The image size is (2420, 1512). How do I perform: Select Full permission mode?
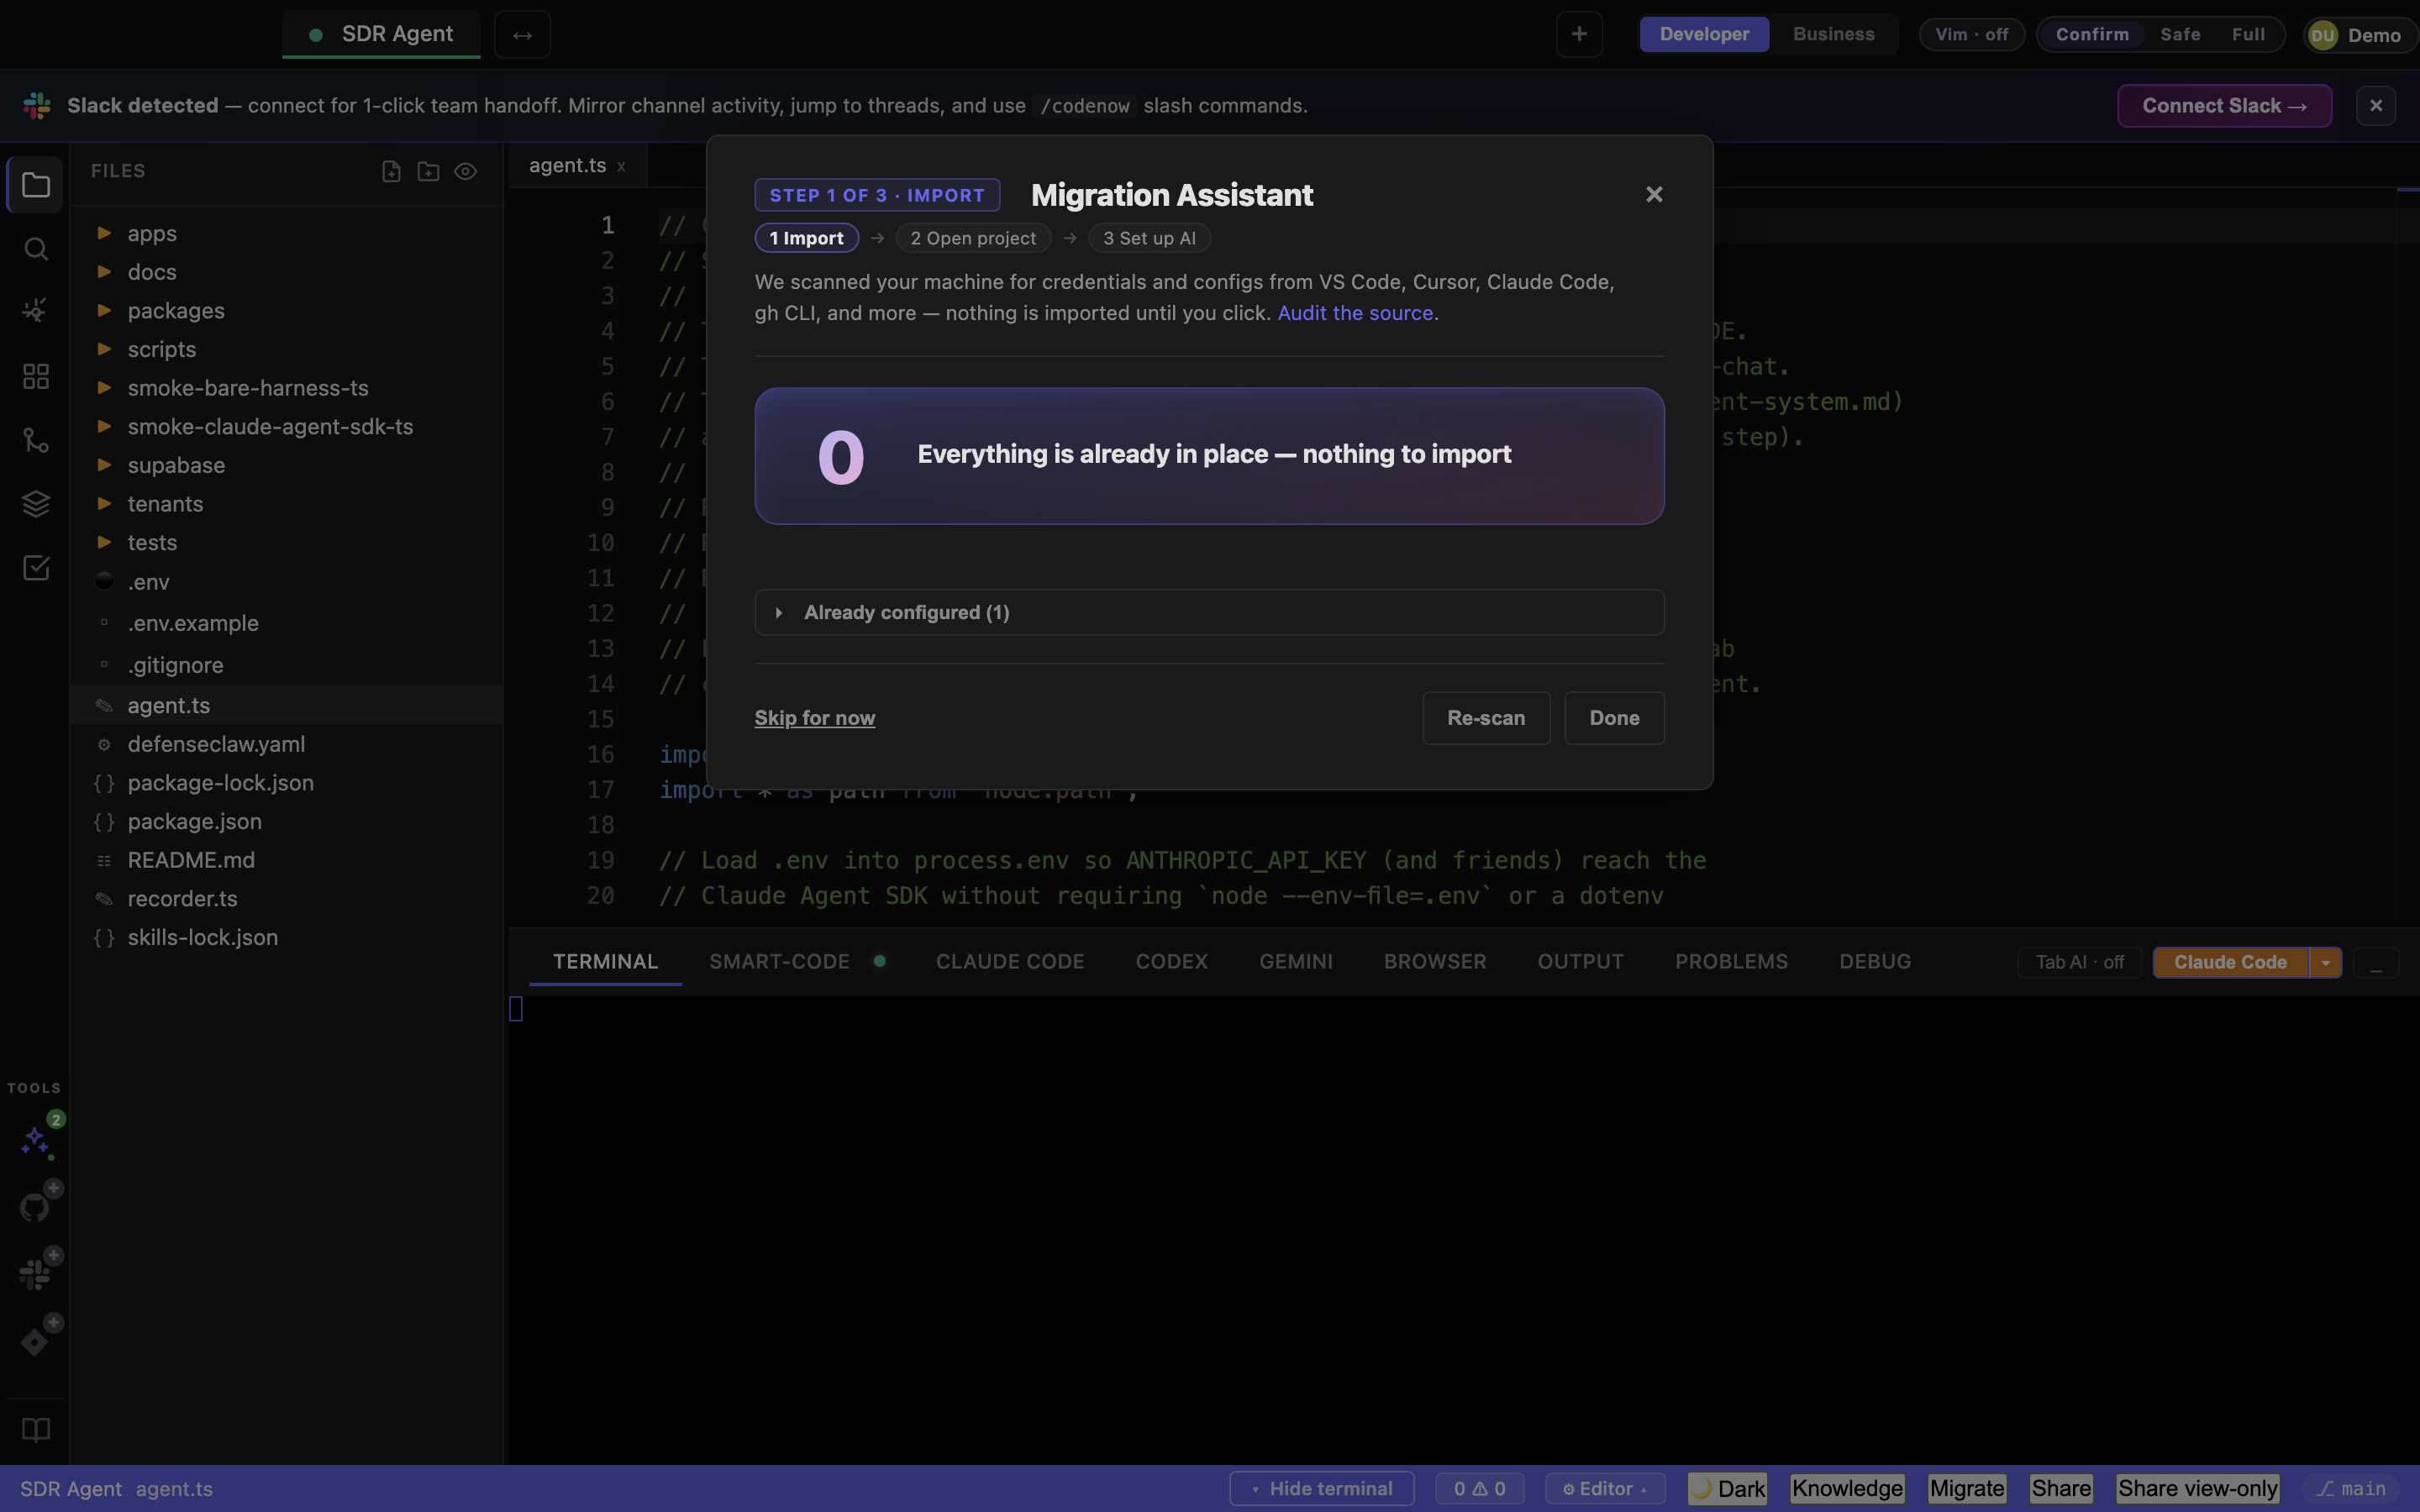pos(2248,34)
